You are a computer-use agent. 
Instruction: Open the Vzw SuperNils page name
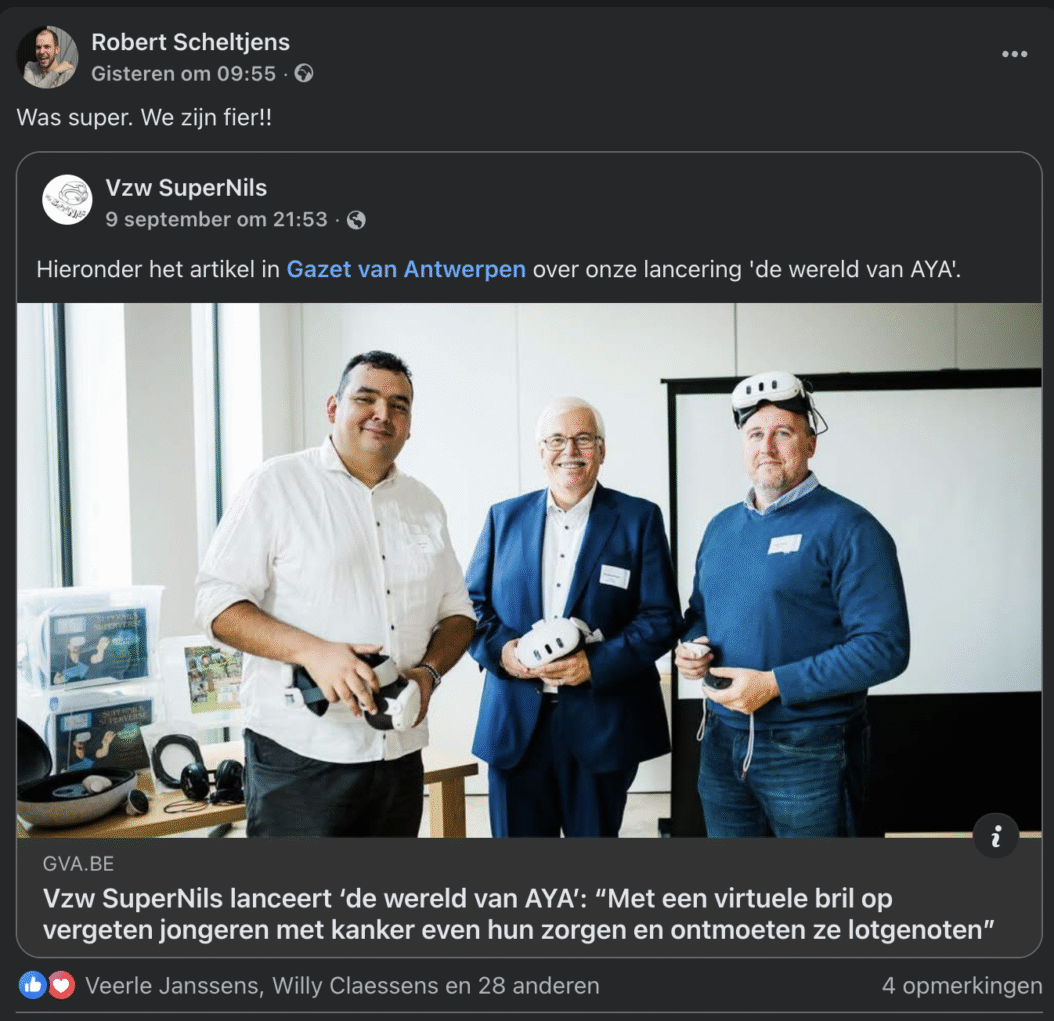pyautogui.click(x=186, y=188)
